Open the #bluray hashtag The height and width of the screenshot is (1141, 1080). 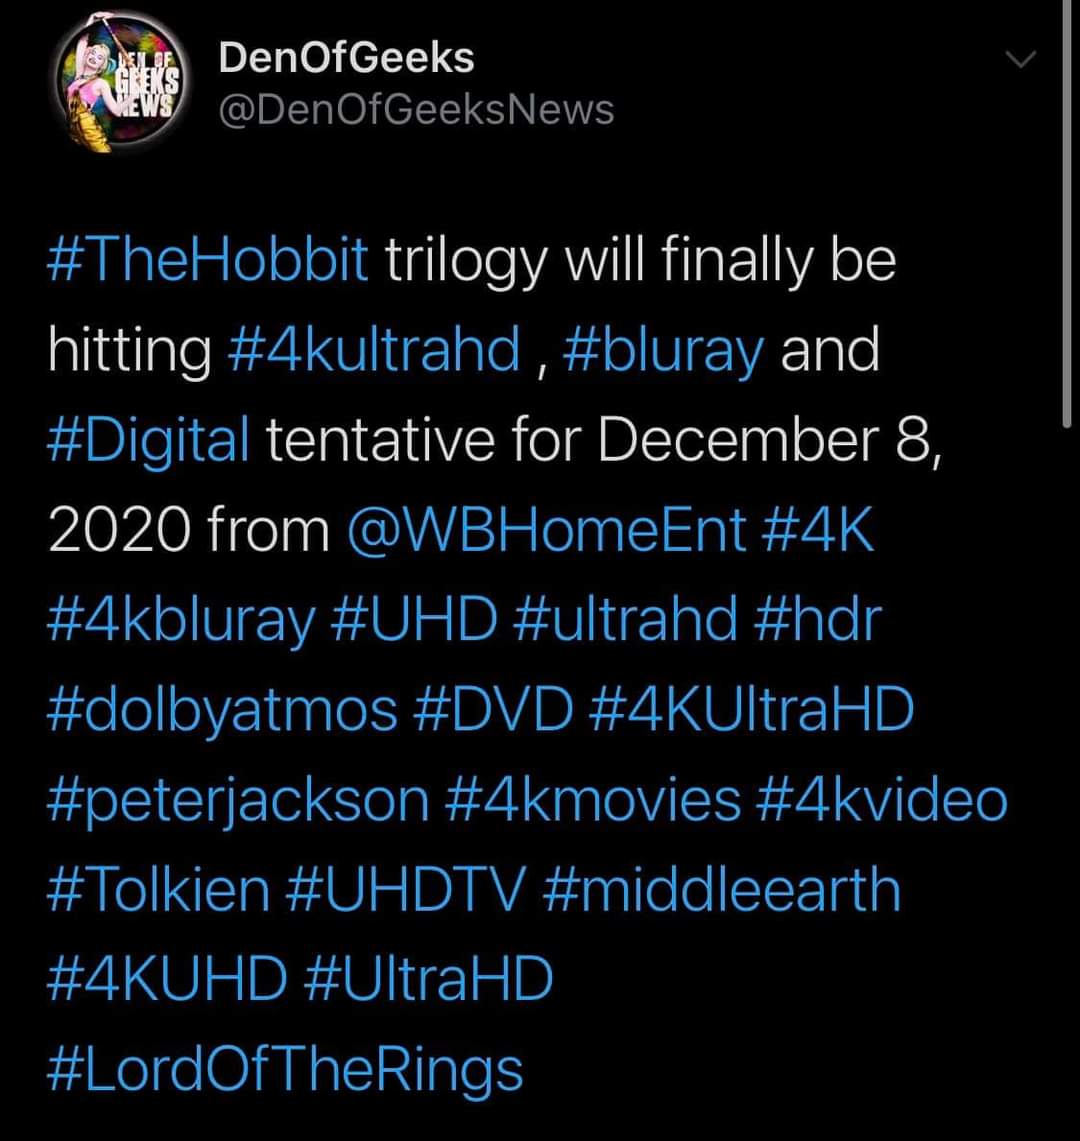tap(663, 352)
